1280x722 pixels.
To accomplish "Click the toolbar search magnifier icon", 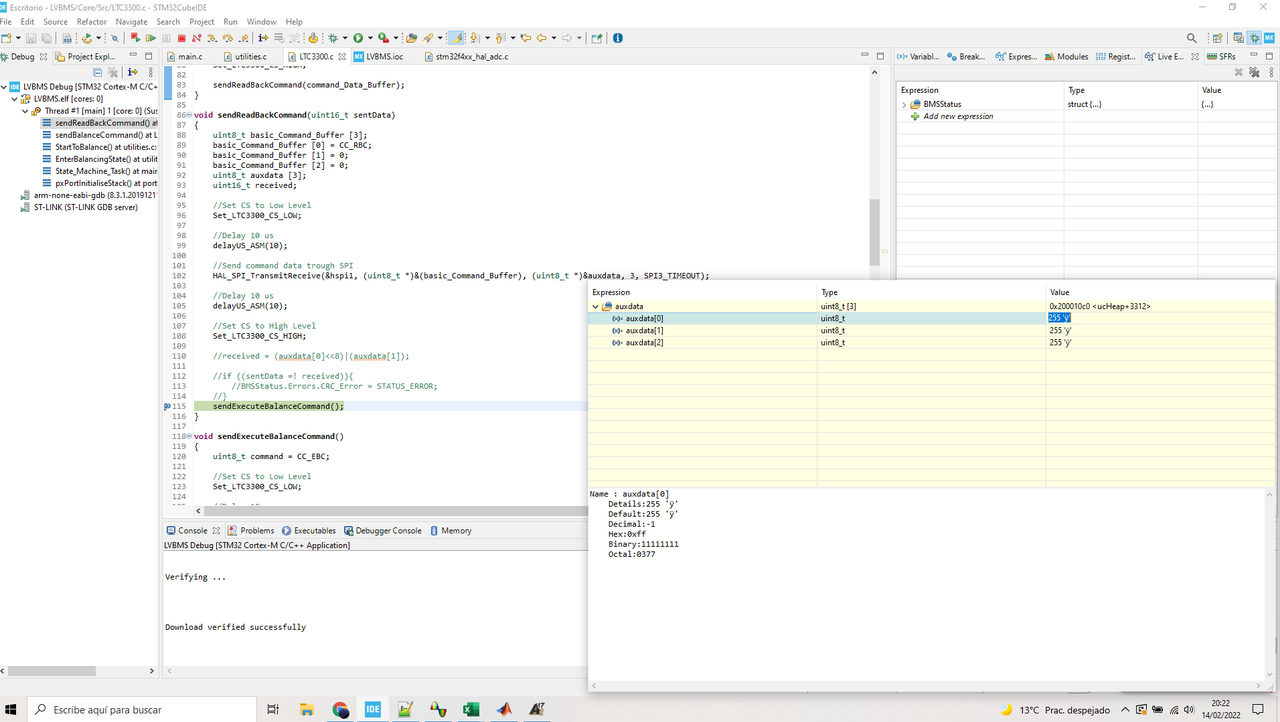I will pos(1191,38).
